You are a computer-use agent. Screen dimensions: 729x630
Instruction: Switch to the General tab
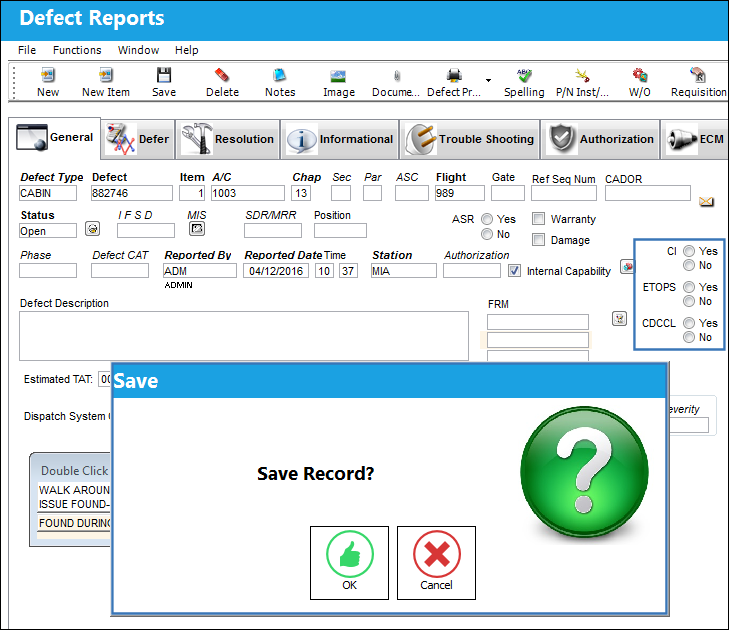(54, 138)
